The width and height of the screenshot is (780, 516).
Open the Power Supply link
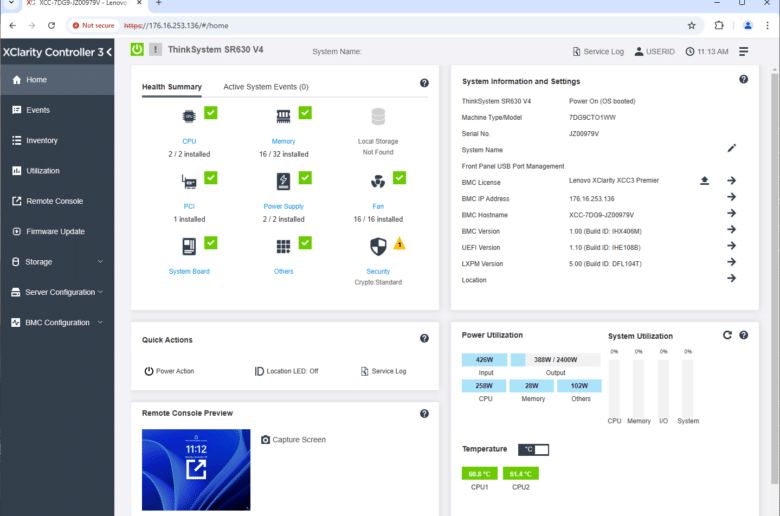tap(284, 206)
